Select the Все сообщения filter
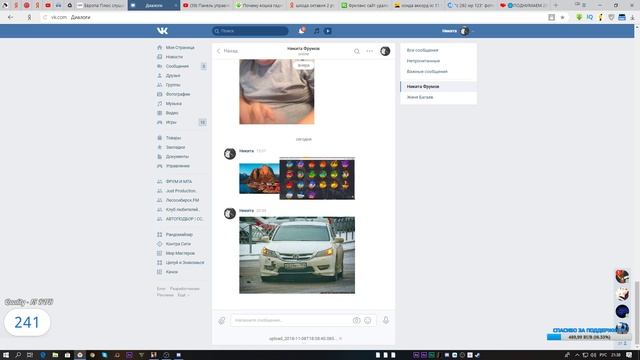The height and width of the screenshot is (360, 640). [422, 50]
